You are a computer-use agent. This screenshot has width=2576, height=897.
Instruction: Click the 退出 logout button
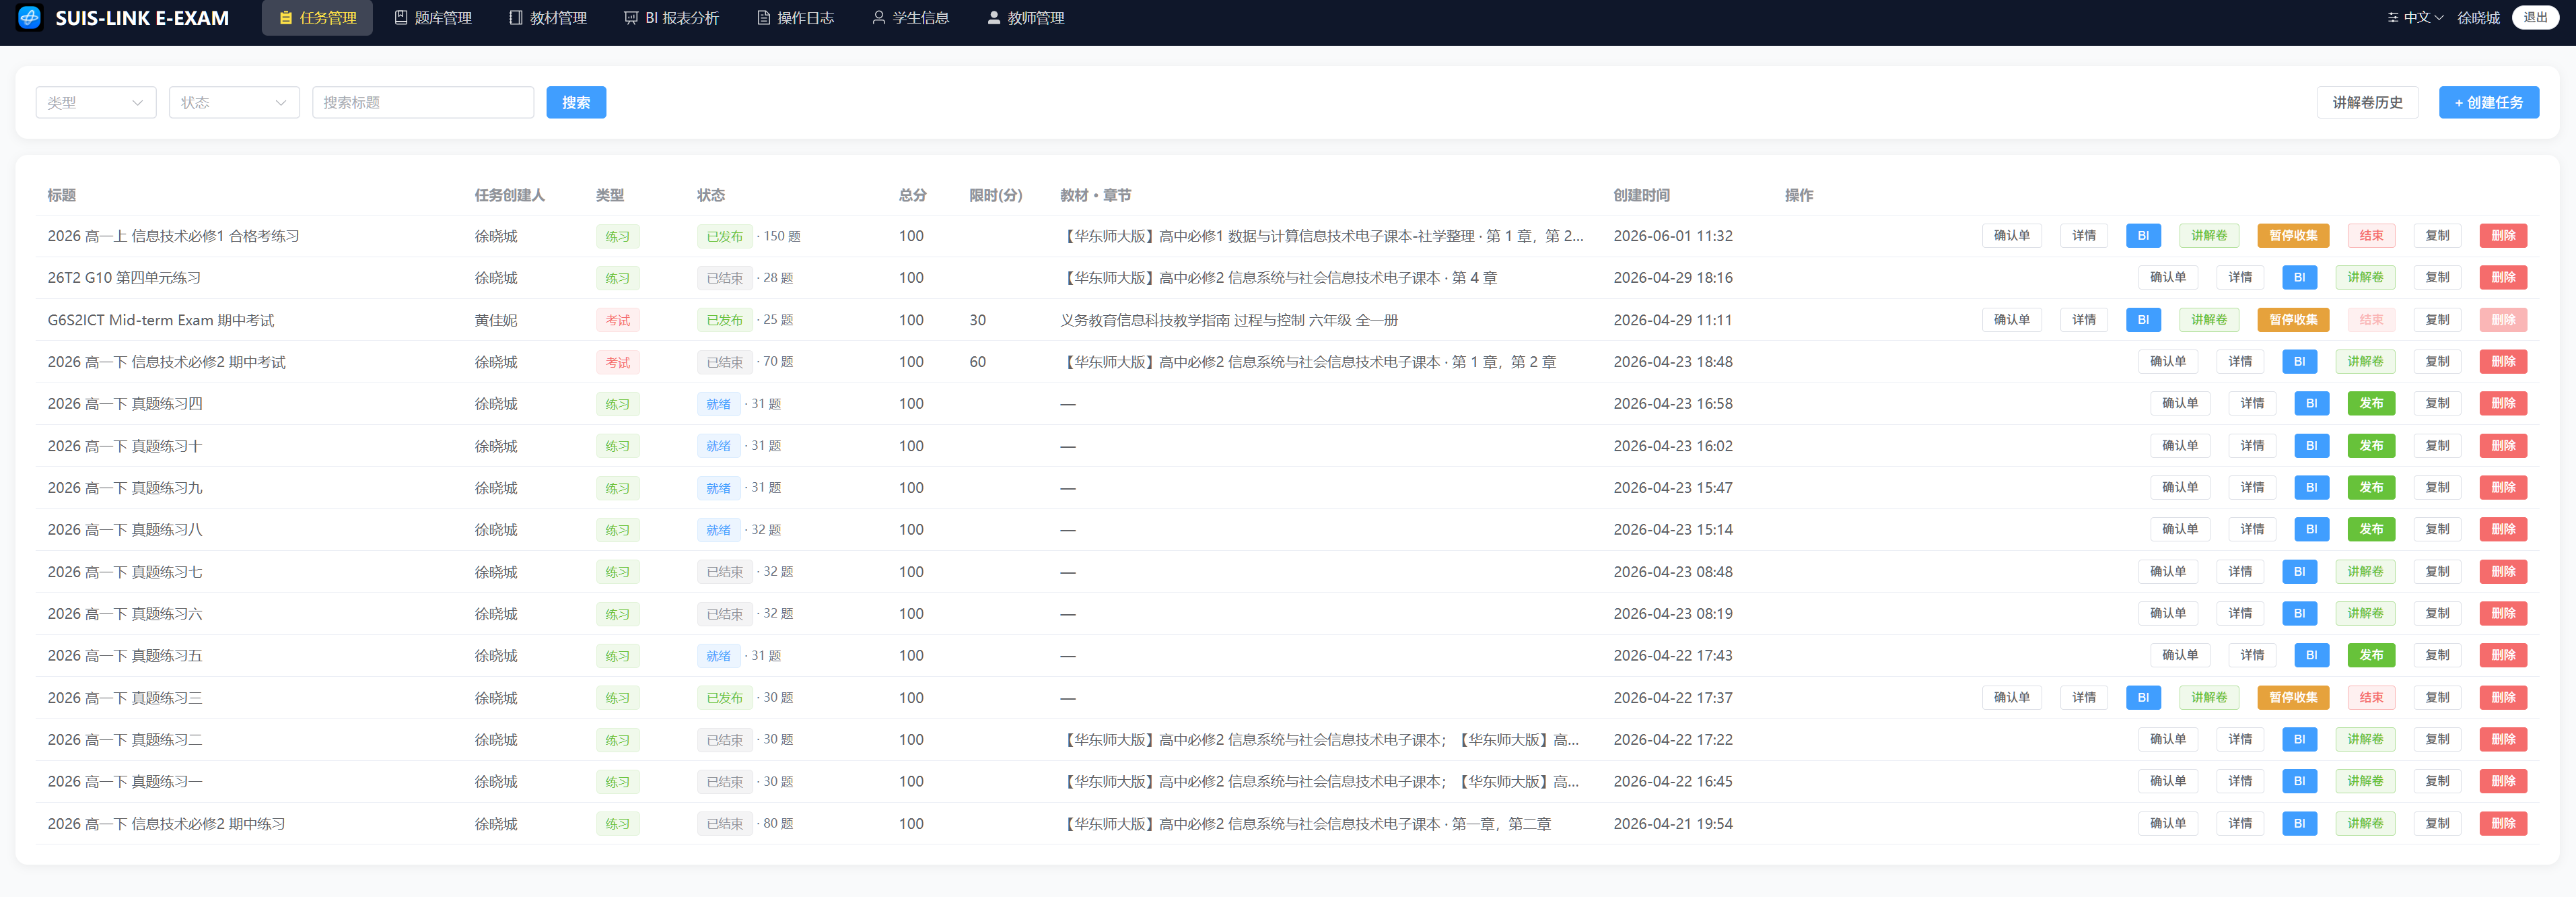(2535, 18)
